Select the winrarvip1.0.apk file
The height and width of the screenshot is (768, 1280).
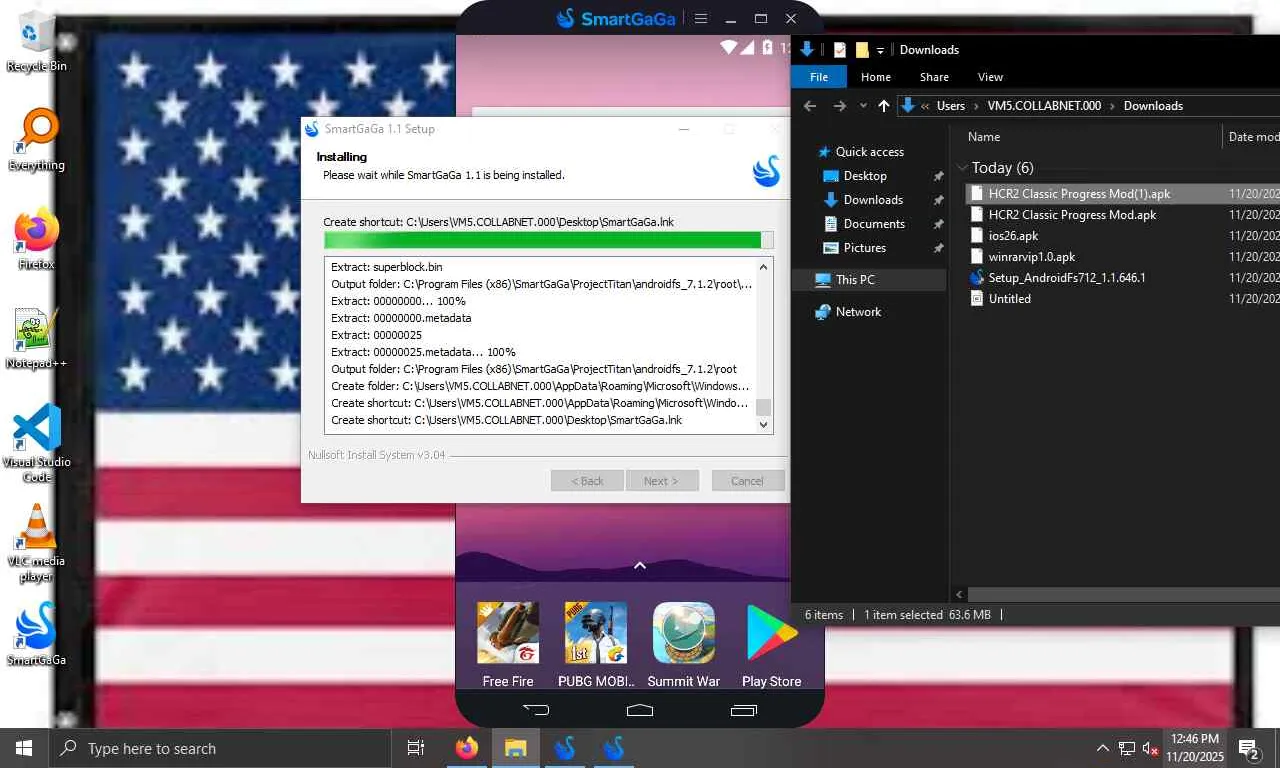click(1032, 257)
